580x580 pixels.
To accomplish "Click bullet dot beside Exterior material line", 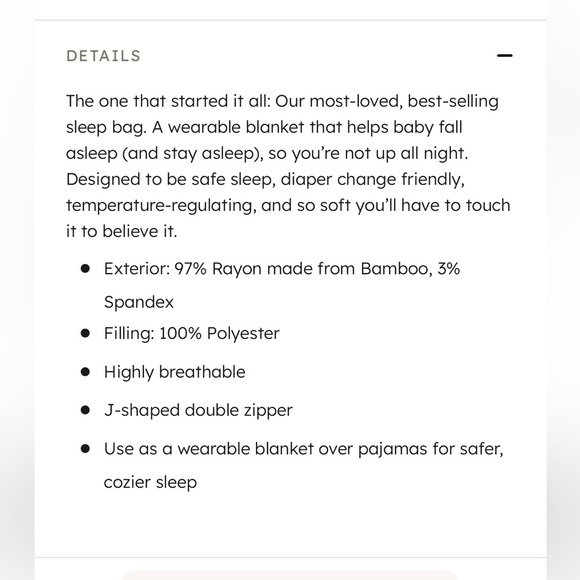I will (x=85, y=269).
